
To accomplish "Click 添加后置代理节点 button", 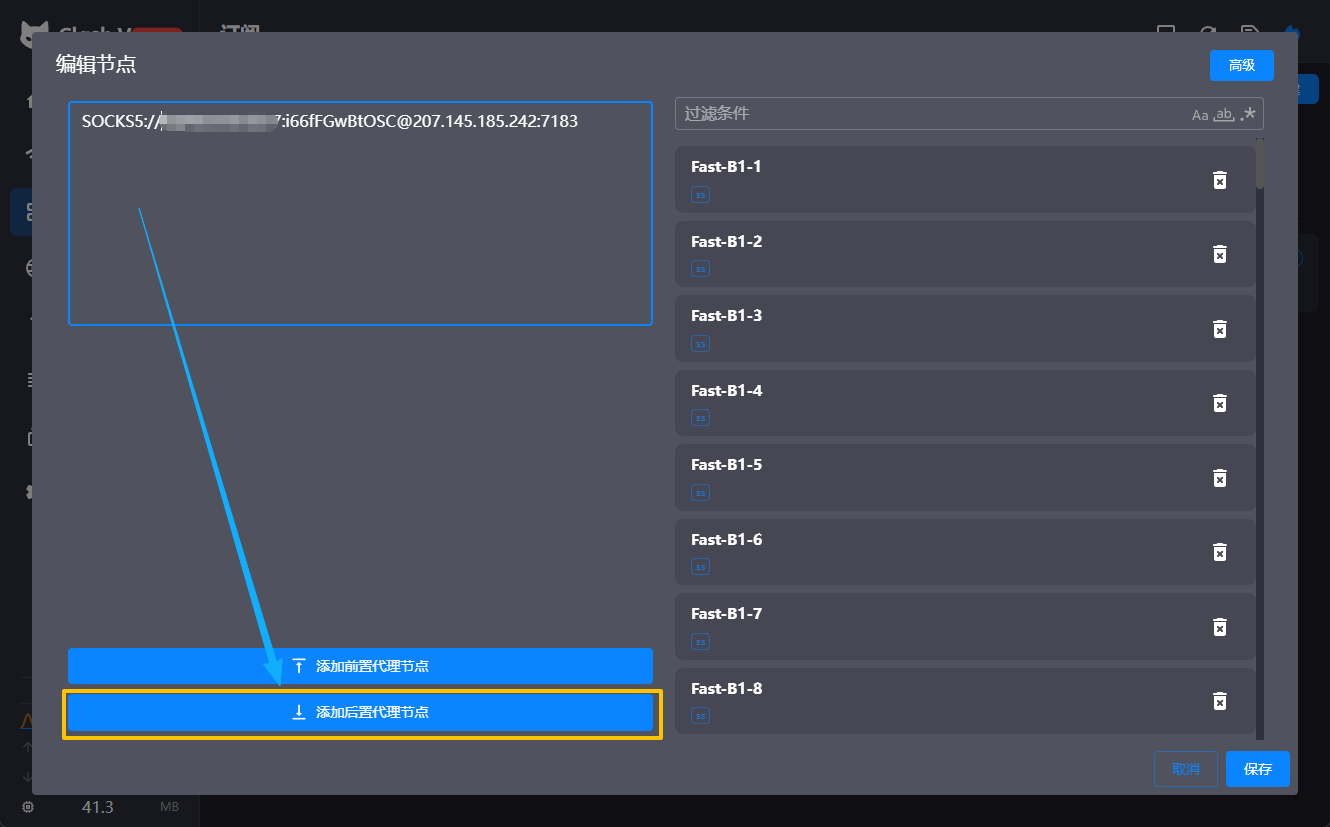I will point(360,713).
